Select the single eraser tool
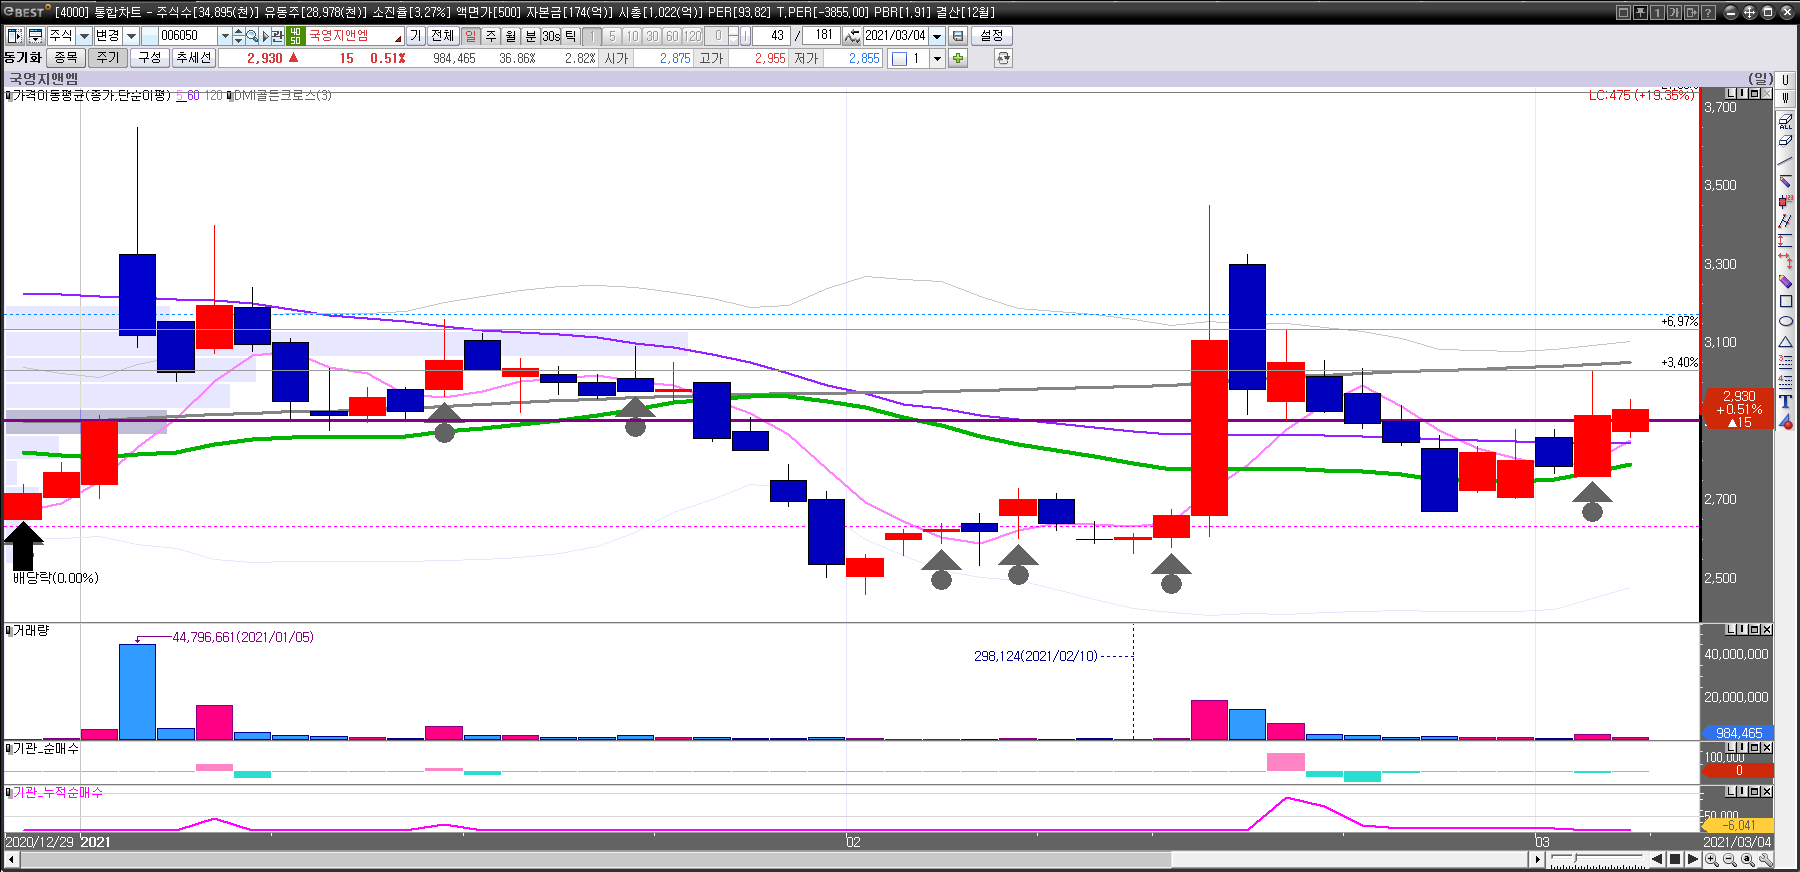Image resolution: width=1800 pixels, height=872 pixels. (1785, 140)
